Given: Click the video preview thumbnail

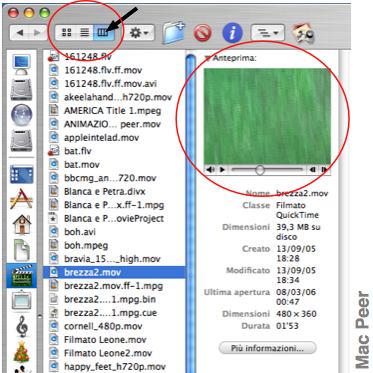Looking at the screenshot, I should 267,116.
